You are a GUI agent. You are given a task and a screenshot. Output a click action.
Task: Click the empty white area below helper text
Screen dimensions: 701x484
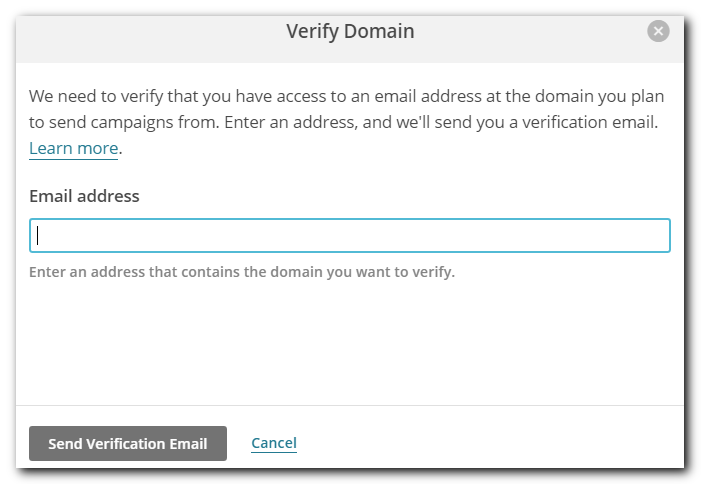[350, 344]
